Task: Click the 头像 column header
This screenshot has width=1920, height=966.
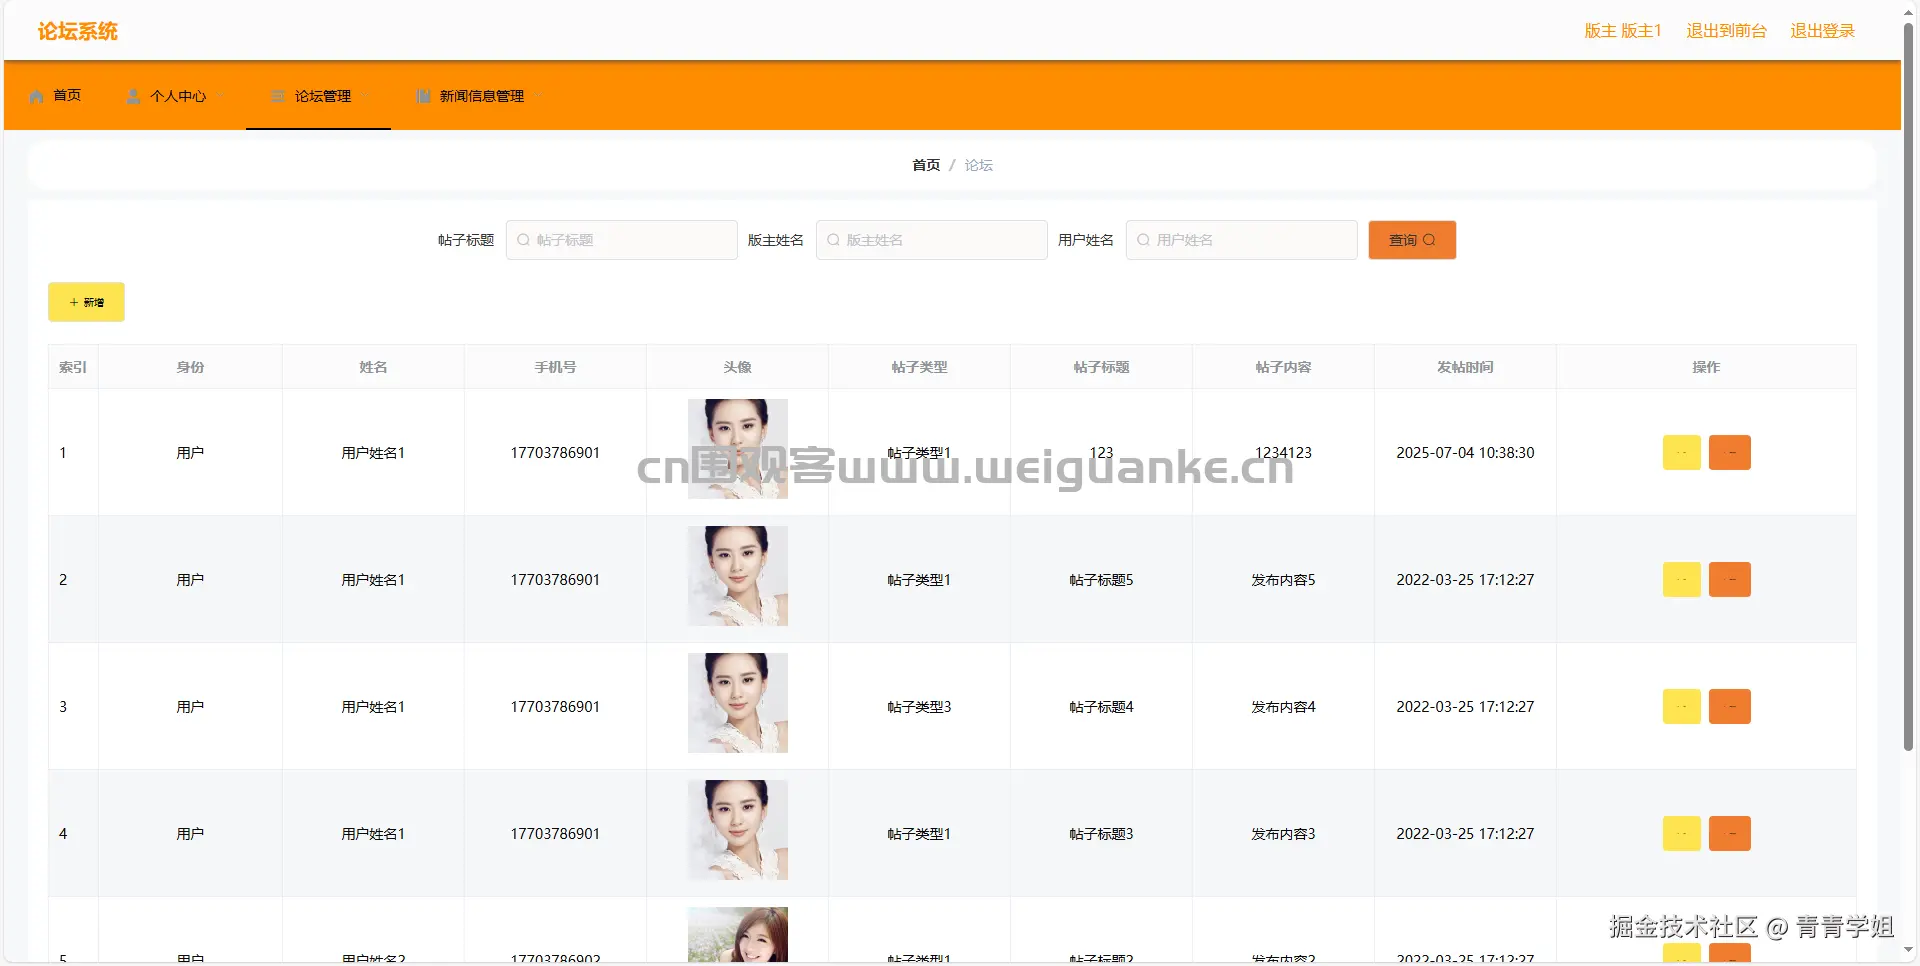Action: [x=737, y=367]
